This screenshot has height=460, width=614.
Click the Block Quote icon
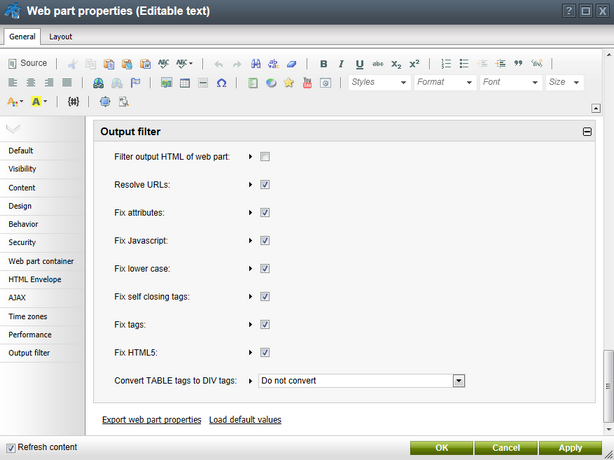[x=518, y=63]
